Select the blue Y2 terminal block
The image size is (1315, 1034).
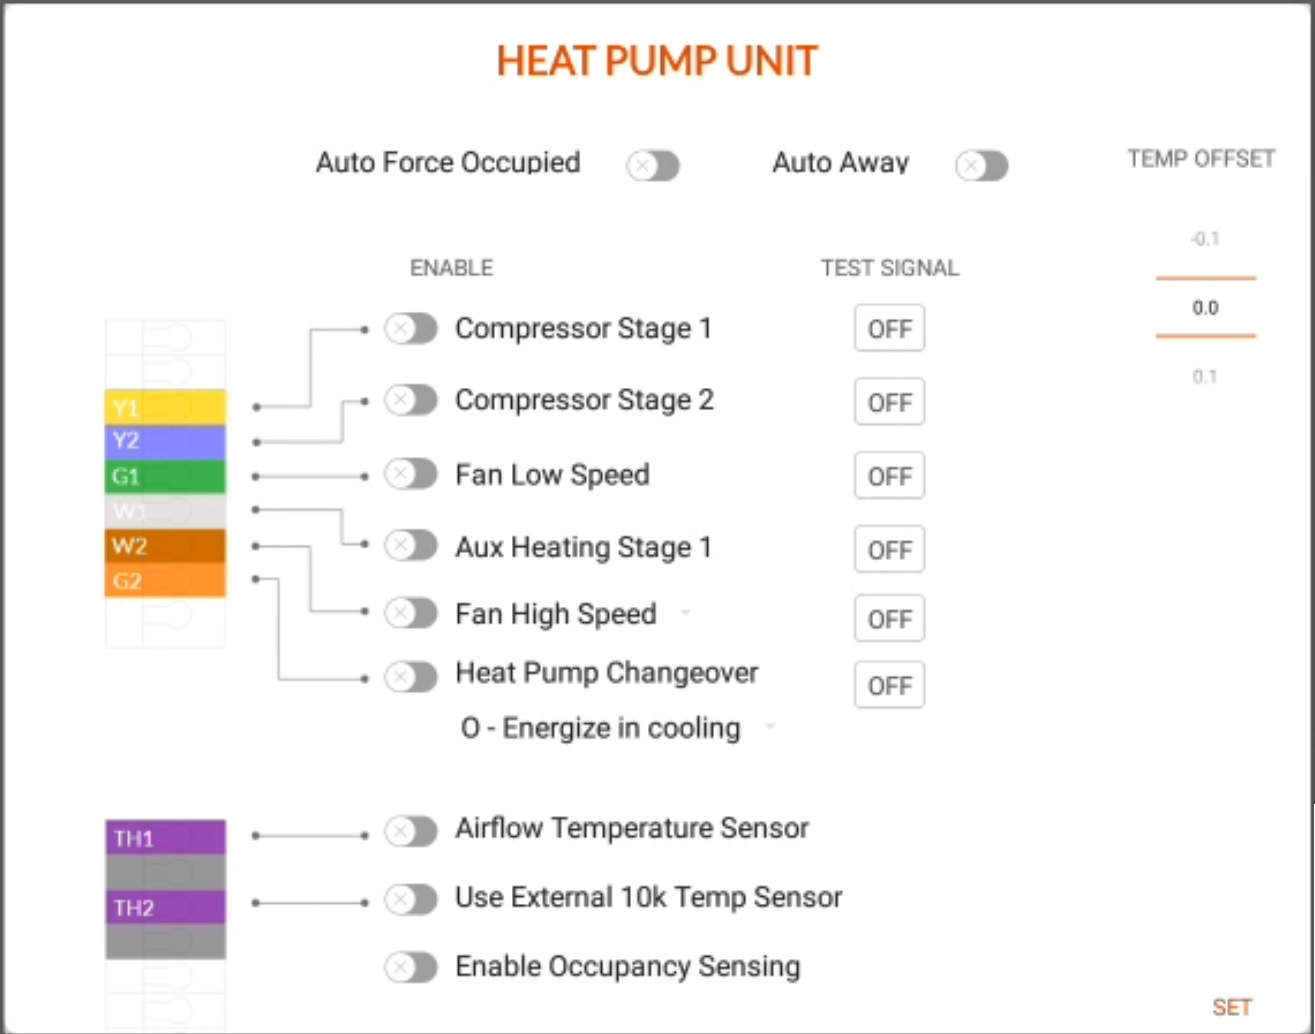[x=165, y=441]
